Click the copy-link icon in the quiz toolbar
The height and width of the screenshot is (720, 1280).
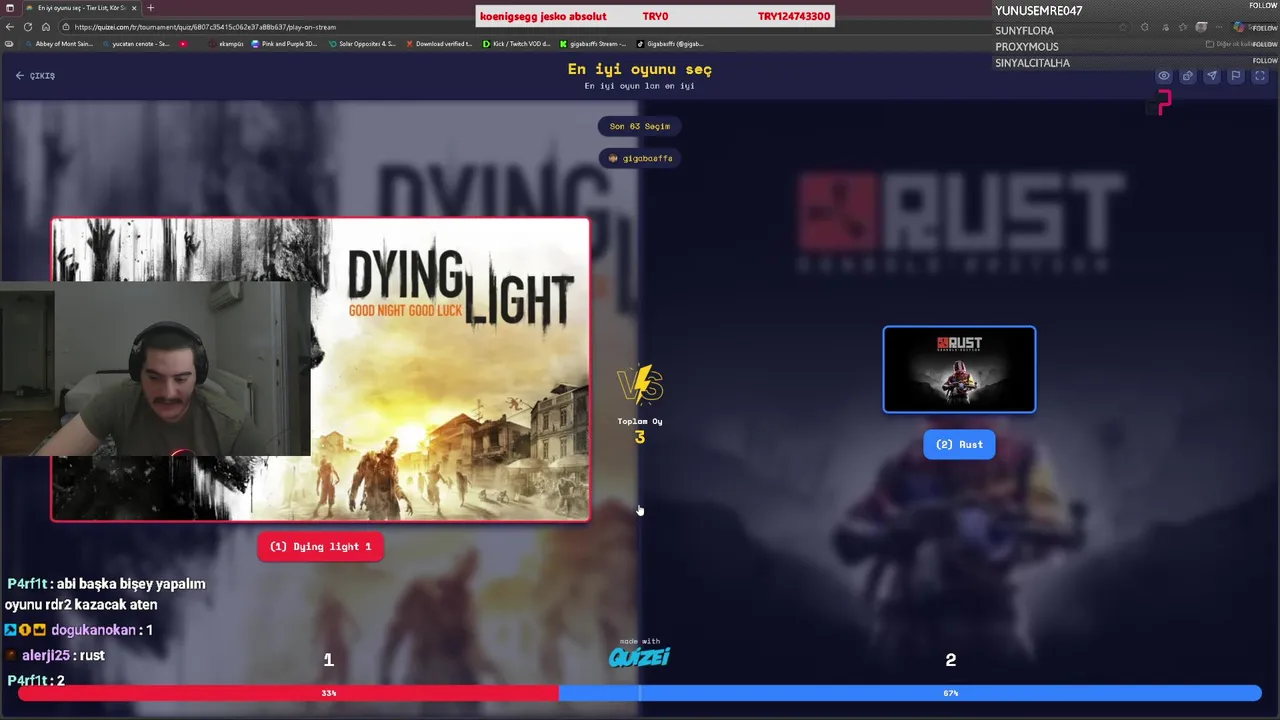click(x=1188, y=76)
